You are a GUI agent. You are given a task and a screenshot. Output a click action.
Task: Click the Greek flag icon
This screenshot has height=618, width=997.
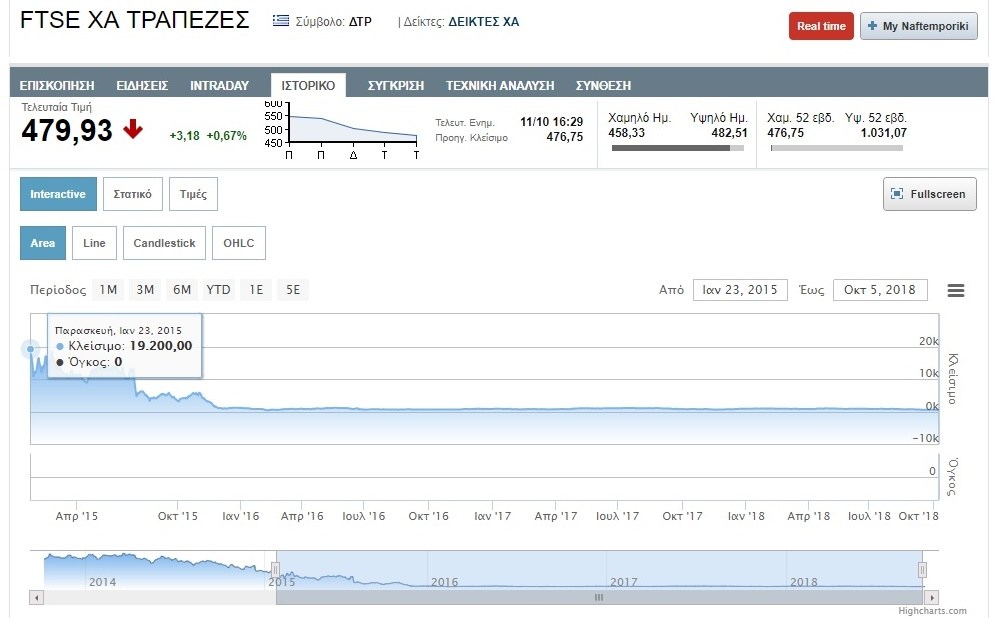(281, 21)
